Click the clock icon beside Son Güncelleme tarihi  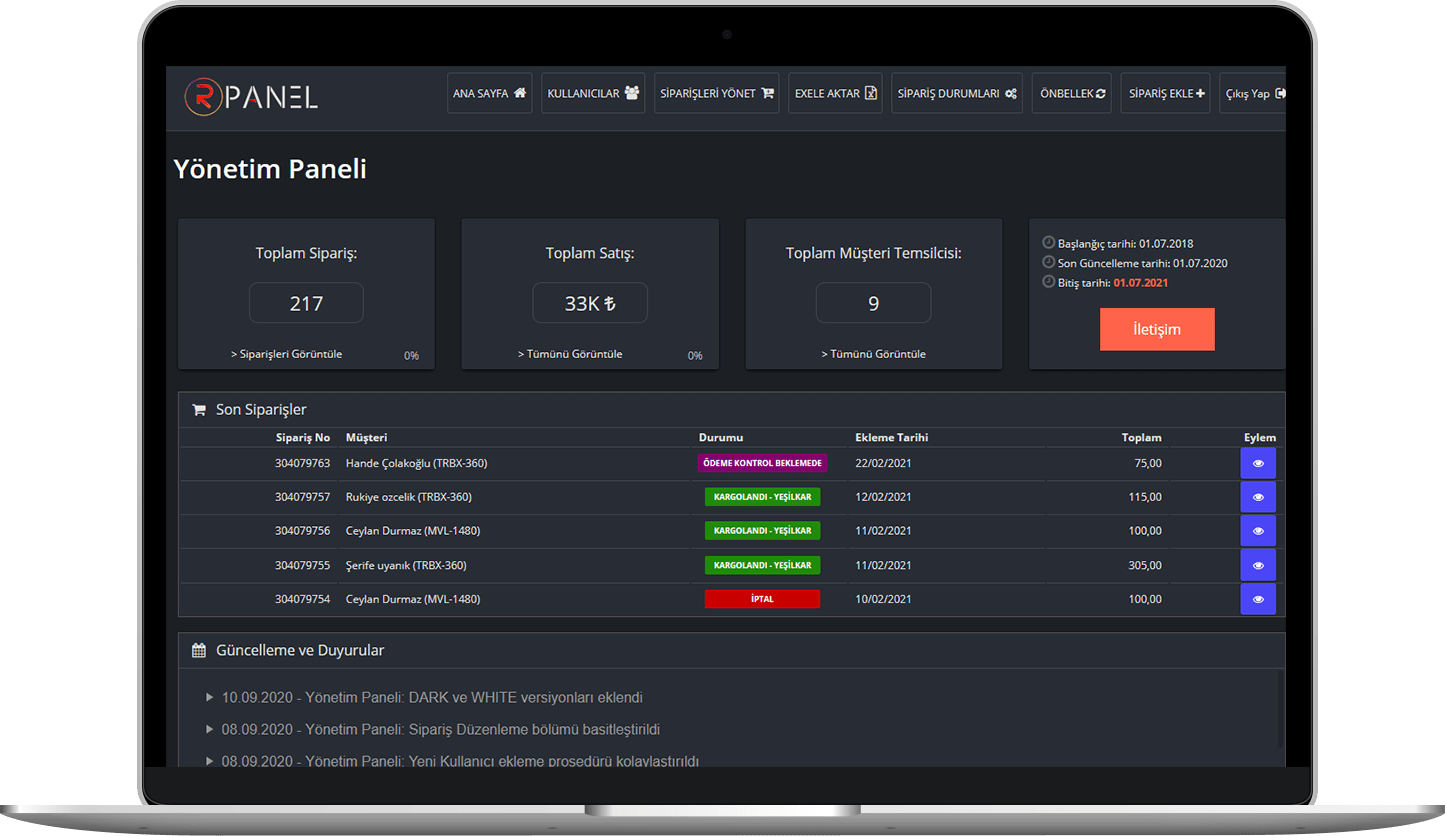pyautogui.click(x=1048, y=263)
